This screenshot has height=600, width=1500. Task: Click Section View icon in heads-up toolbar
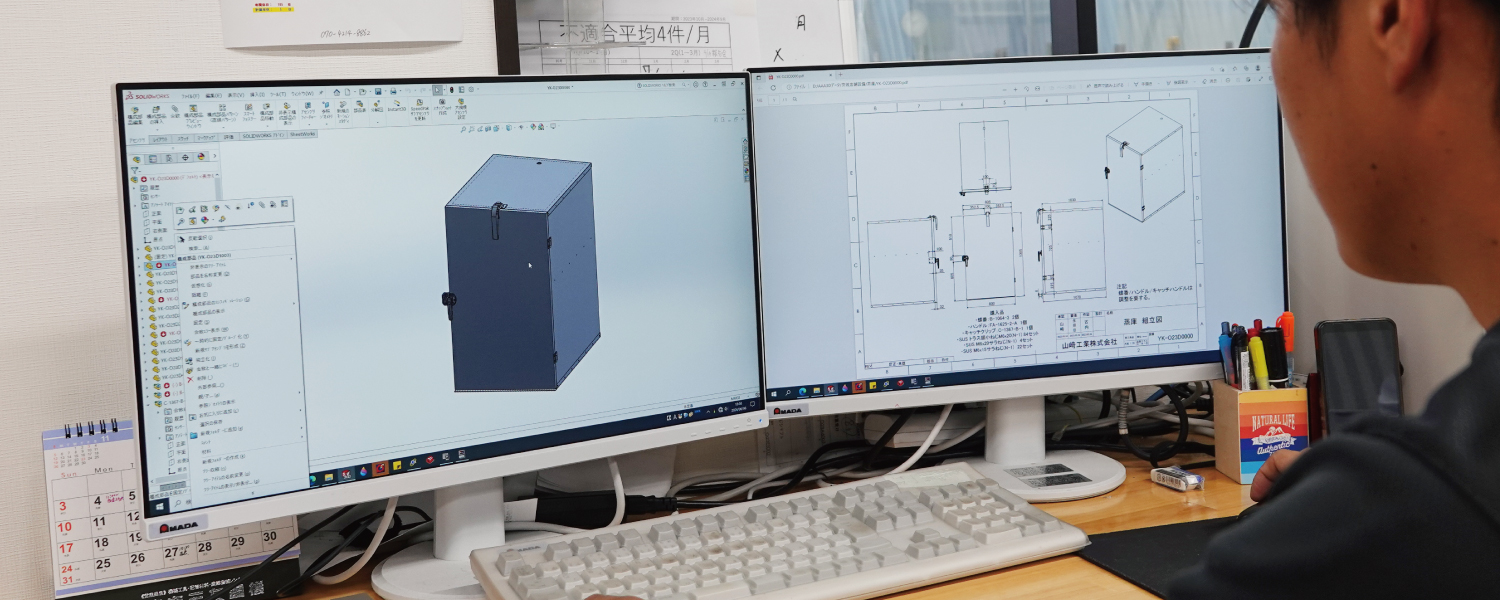(x=488, y=129)
